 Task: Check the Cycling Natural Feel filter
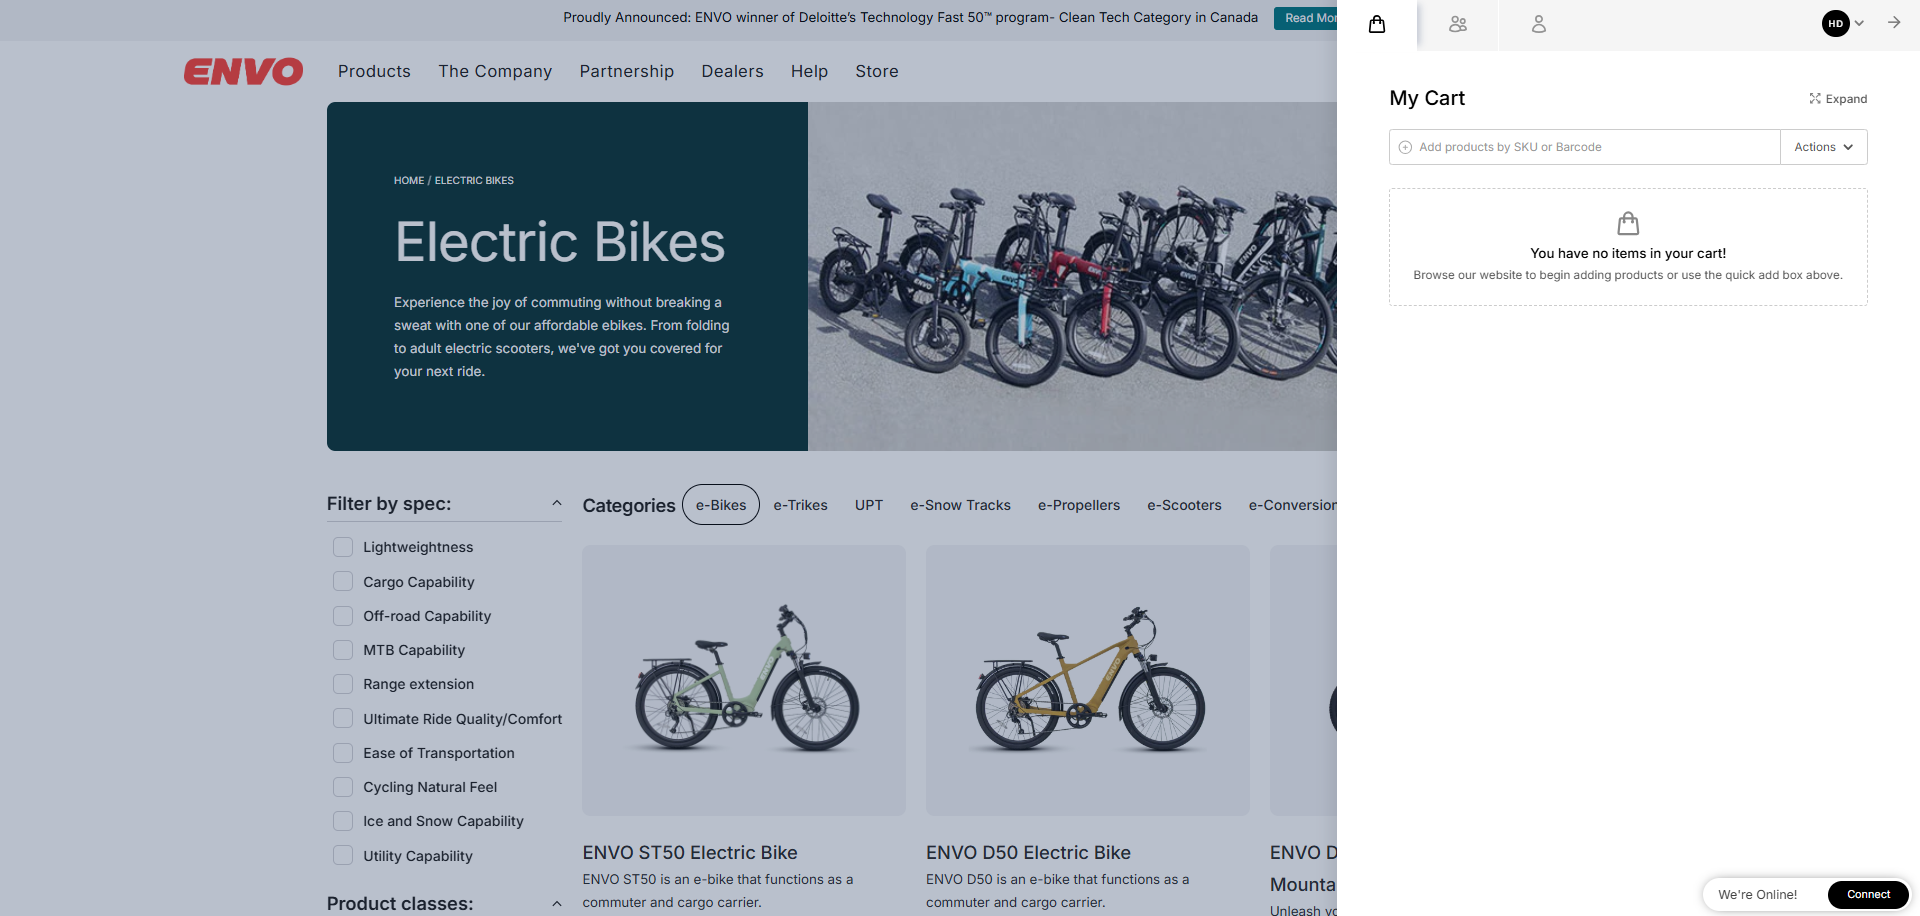pos(343,787)
